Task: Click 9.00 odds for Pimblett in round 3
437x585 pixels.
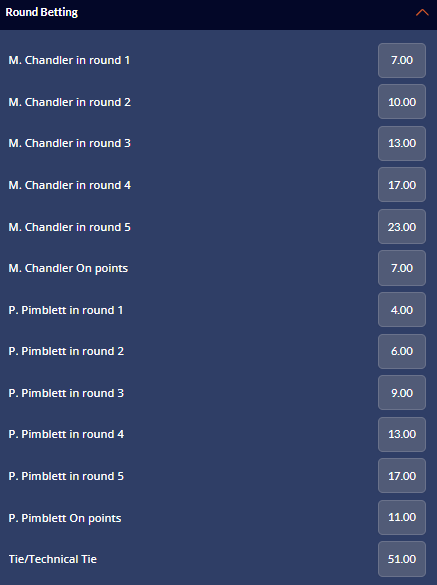Action: point(402,393)
